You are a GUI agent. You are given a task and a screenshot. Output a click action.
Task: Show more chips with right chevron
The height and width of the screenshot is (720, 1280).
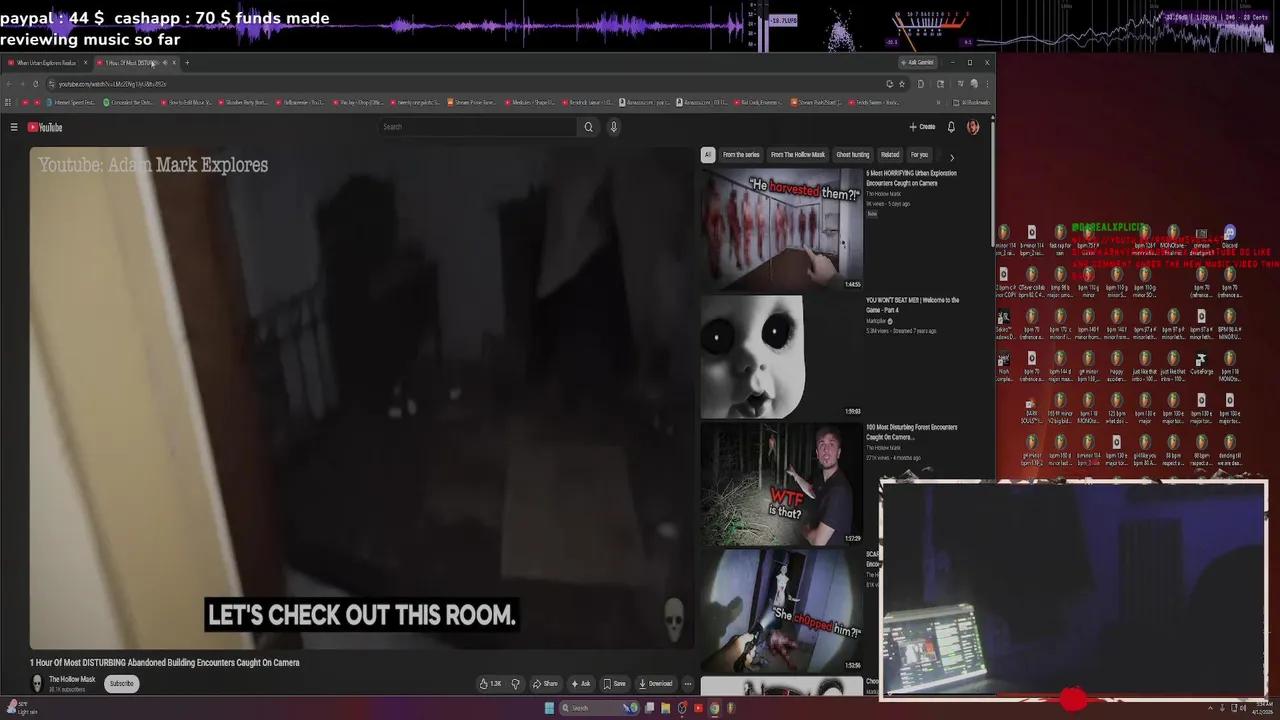[x=951, y=157]
